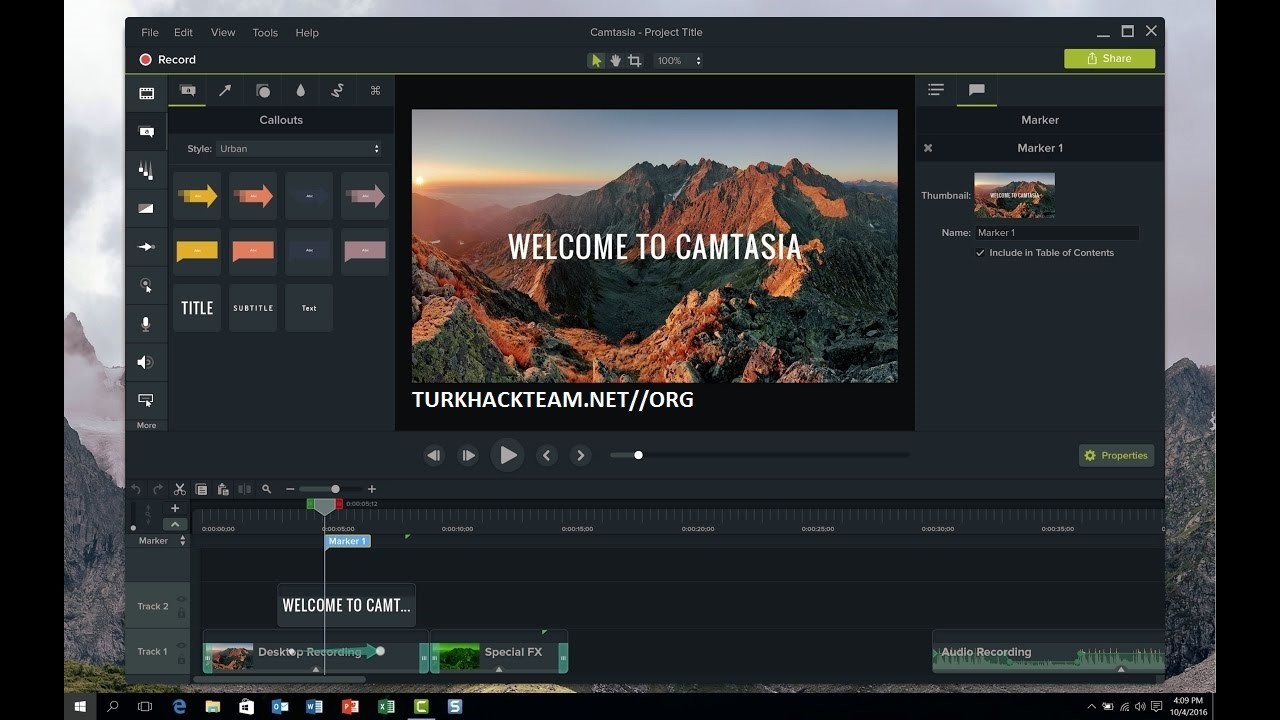Copy the selected timeline media

(x=201, y=489)
